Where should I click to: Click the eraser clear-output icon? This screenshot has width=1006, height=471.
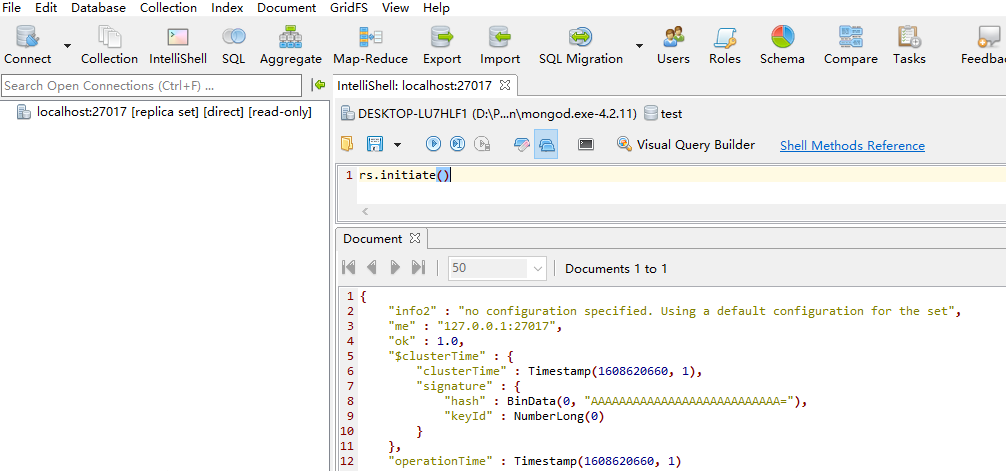(521, 145)
